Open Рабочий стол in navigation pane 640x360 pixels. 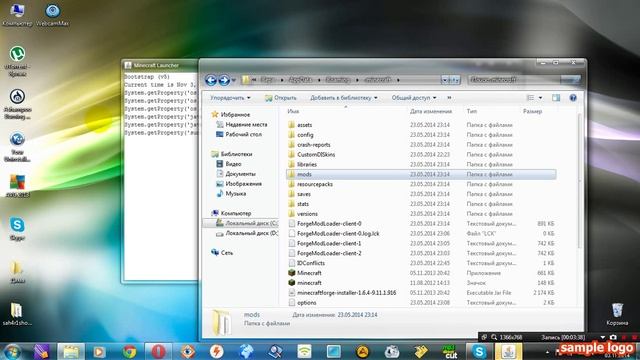(x=243, y=134)
